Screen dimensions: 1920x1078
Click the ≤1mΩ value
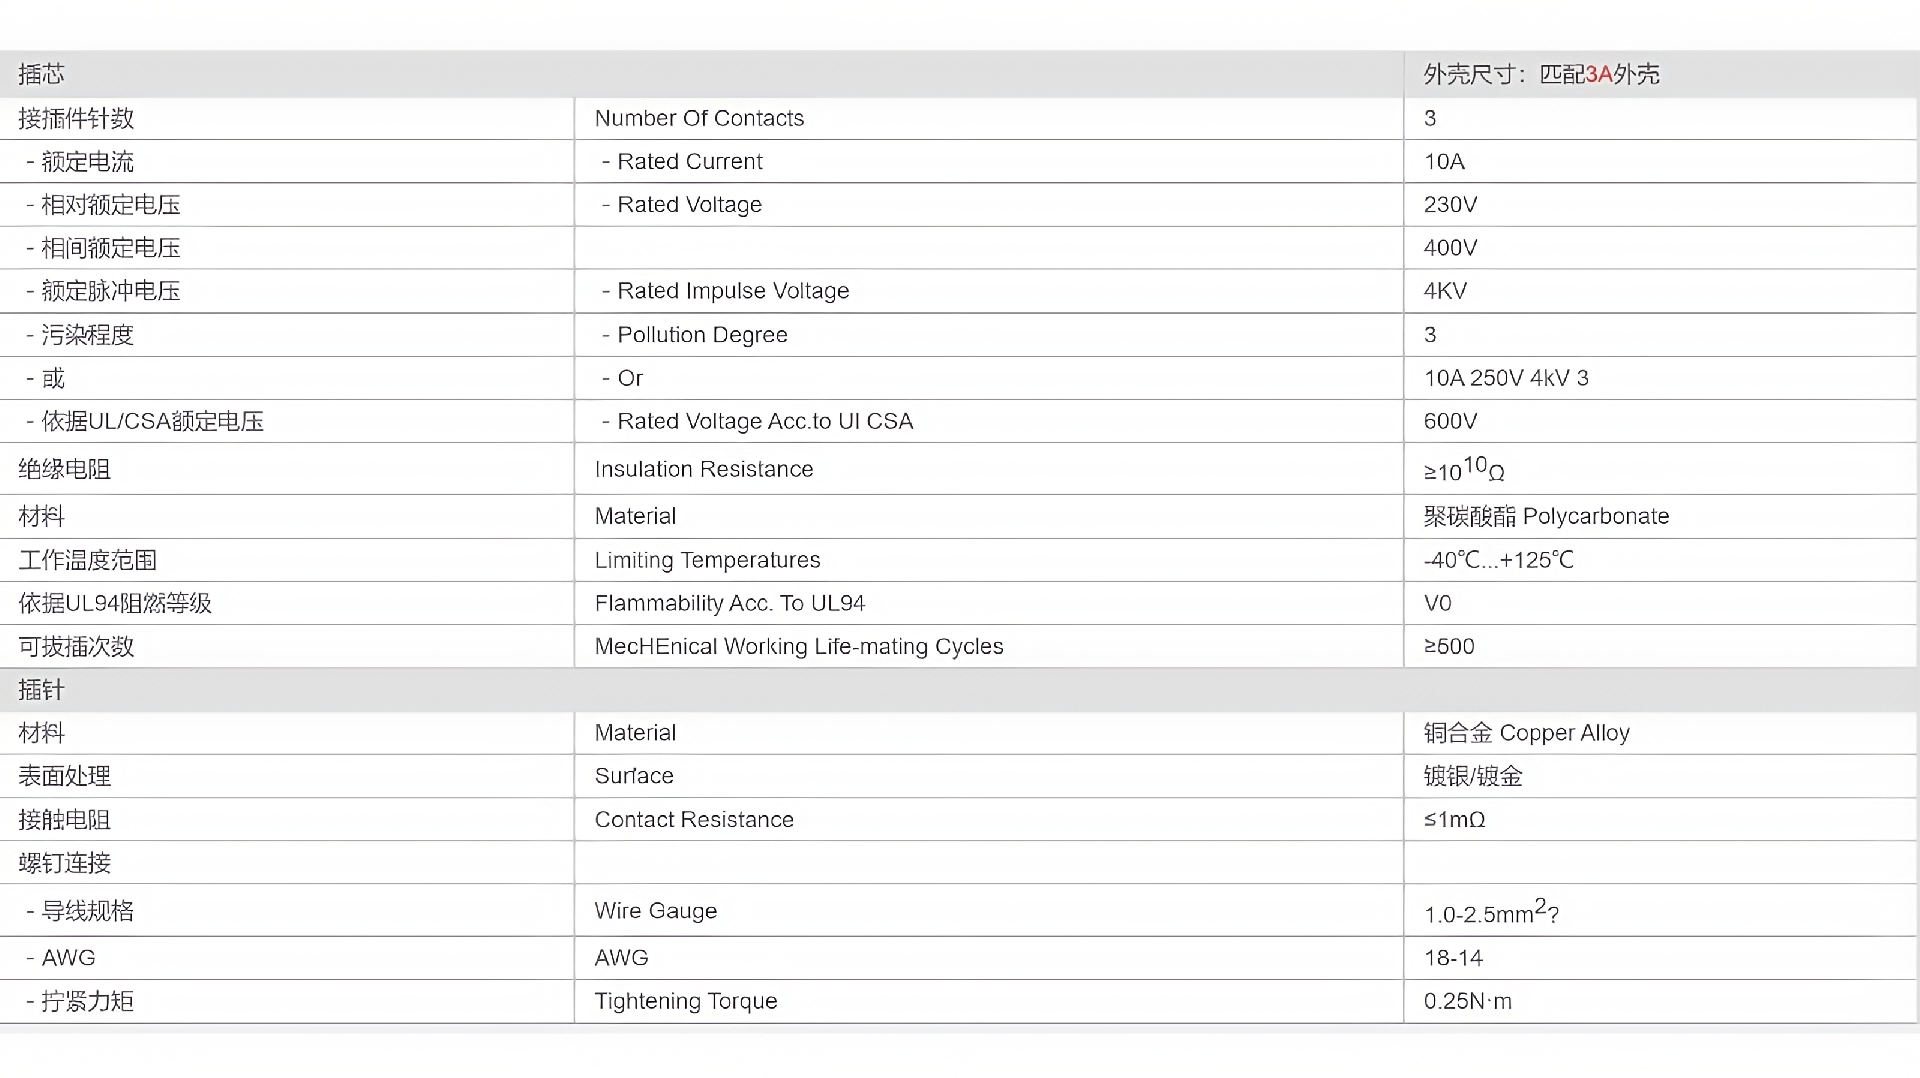(1454, 820)
